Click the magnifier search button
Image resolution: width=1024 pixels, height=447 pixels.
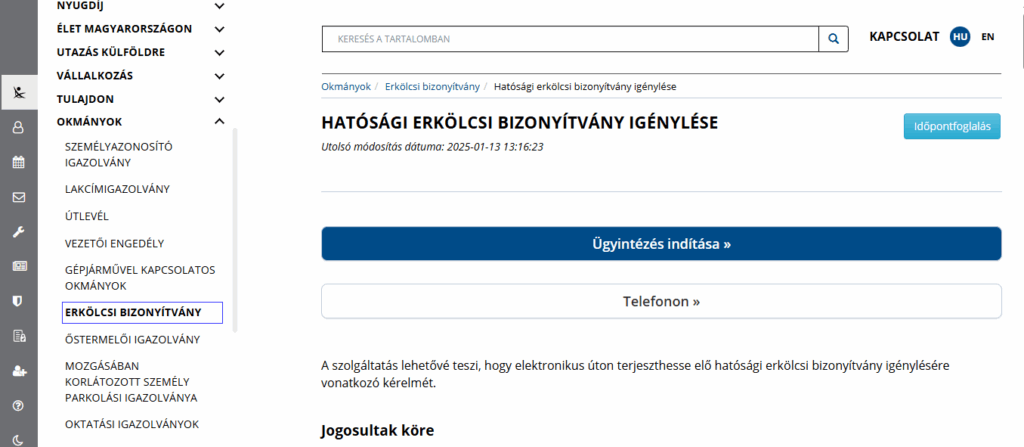pos(832,39)
